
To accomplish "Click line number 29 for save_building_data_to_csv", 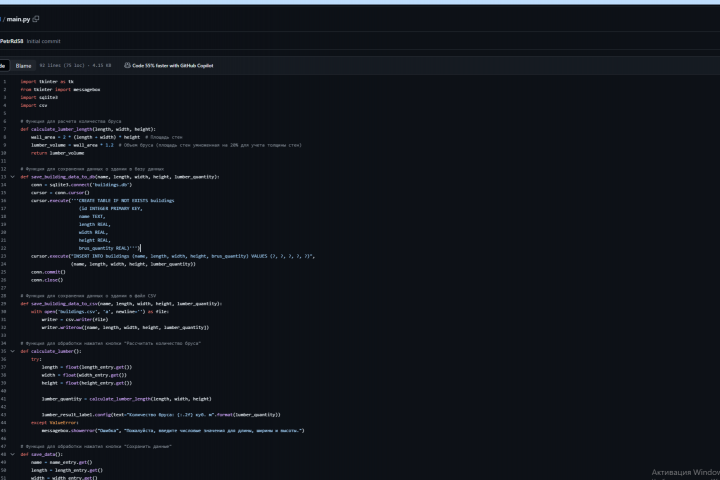I will (x=4, y=303).
